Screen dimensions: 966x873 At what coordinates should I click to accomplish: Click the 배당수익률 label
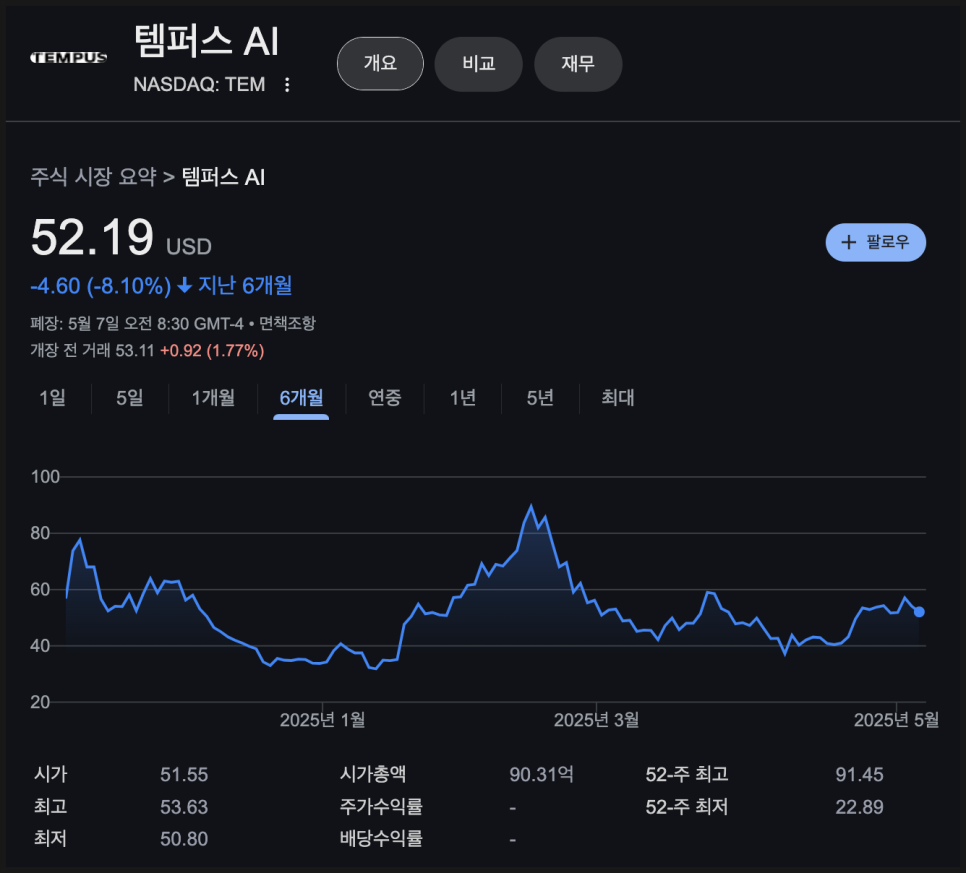[381, 838]
